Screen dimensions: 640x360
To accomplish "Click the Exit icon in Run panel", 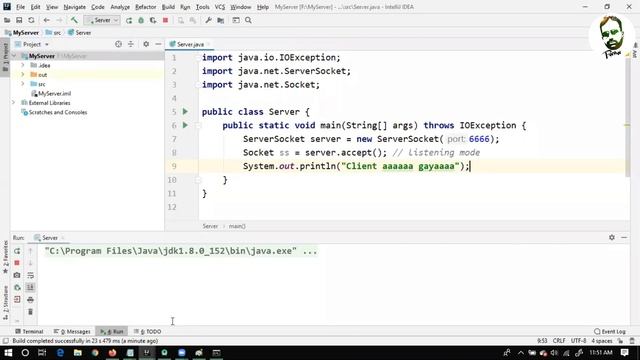I will 17,300.
